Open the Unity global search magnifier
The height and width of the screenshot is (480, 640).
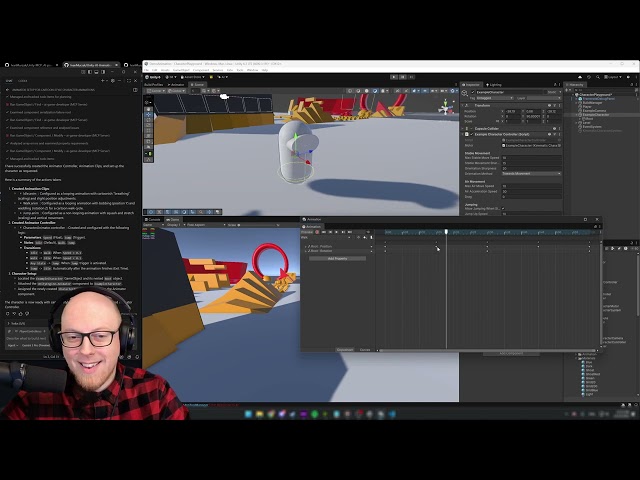click(598, 77)
